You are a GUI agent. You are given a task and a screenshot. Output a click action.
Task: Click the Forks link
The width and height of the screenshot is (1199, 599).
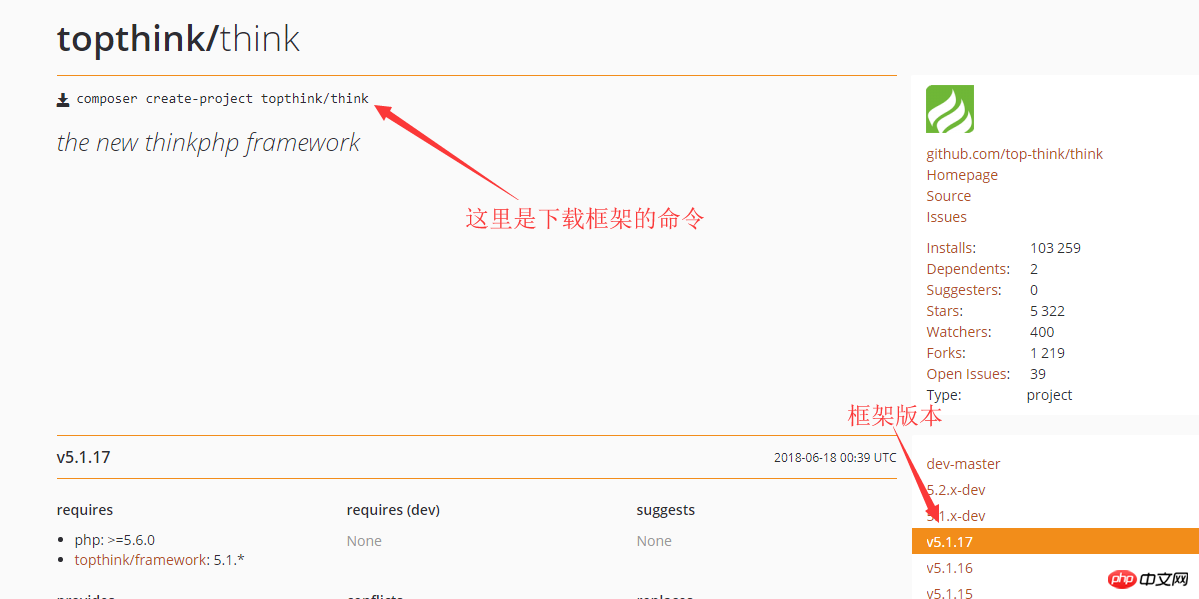click(x=946, y=353)
